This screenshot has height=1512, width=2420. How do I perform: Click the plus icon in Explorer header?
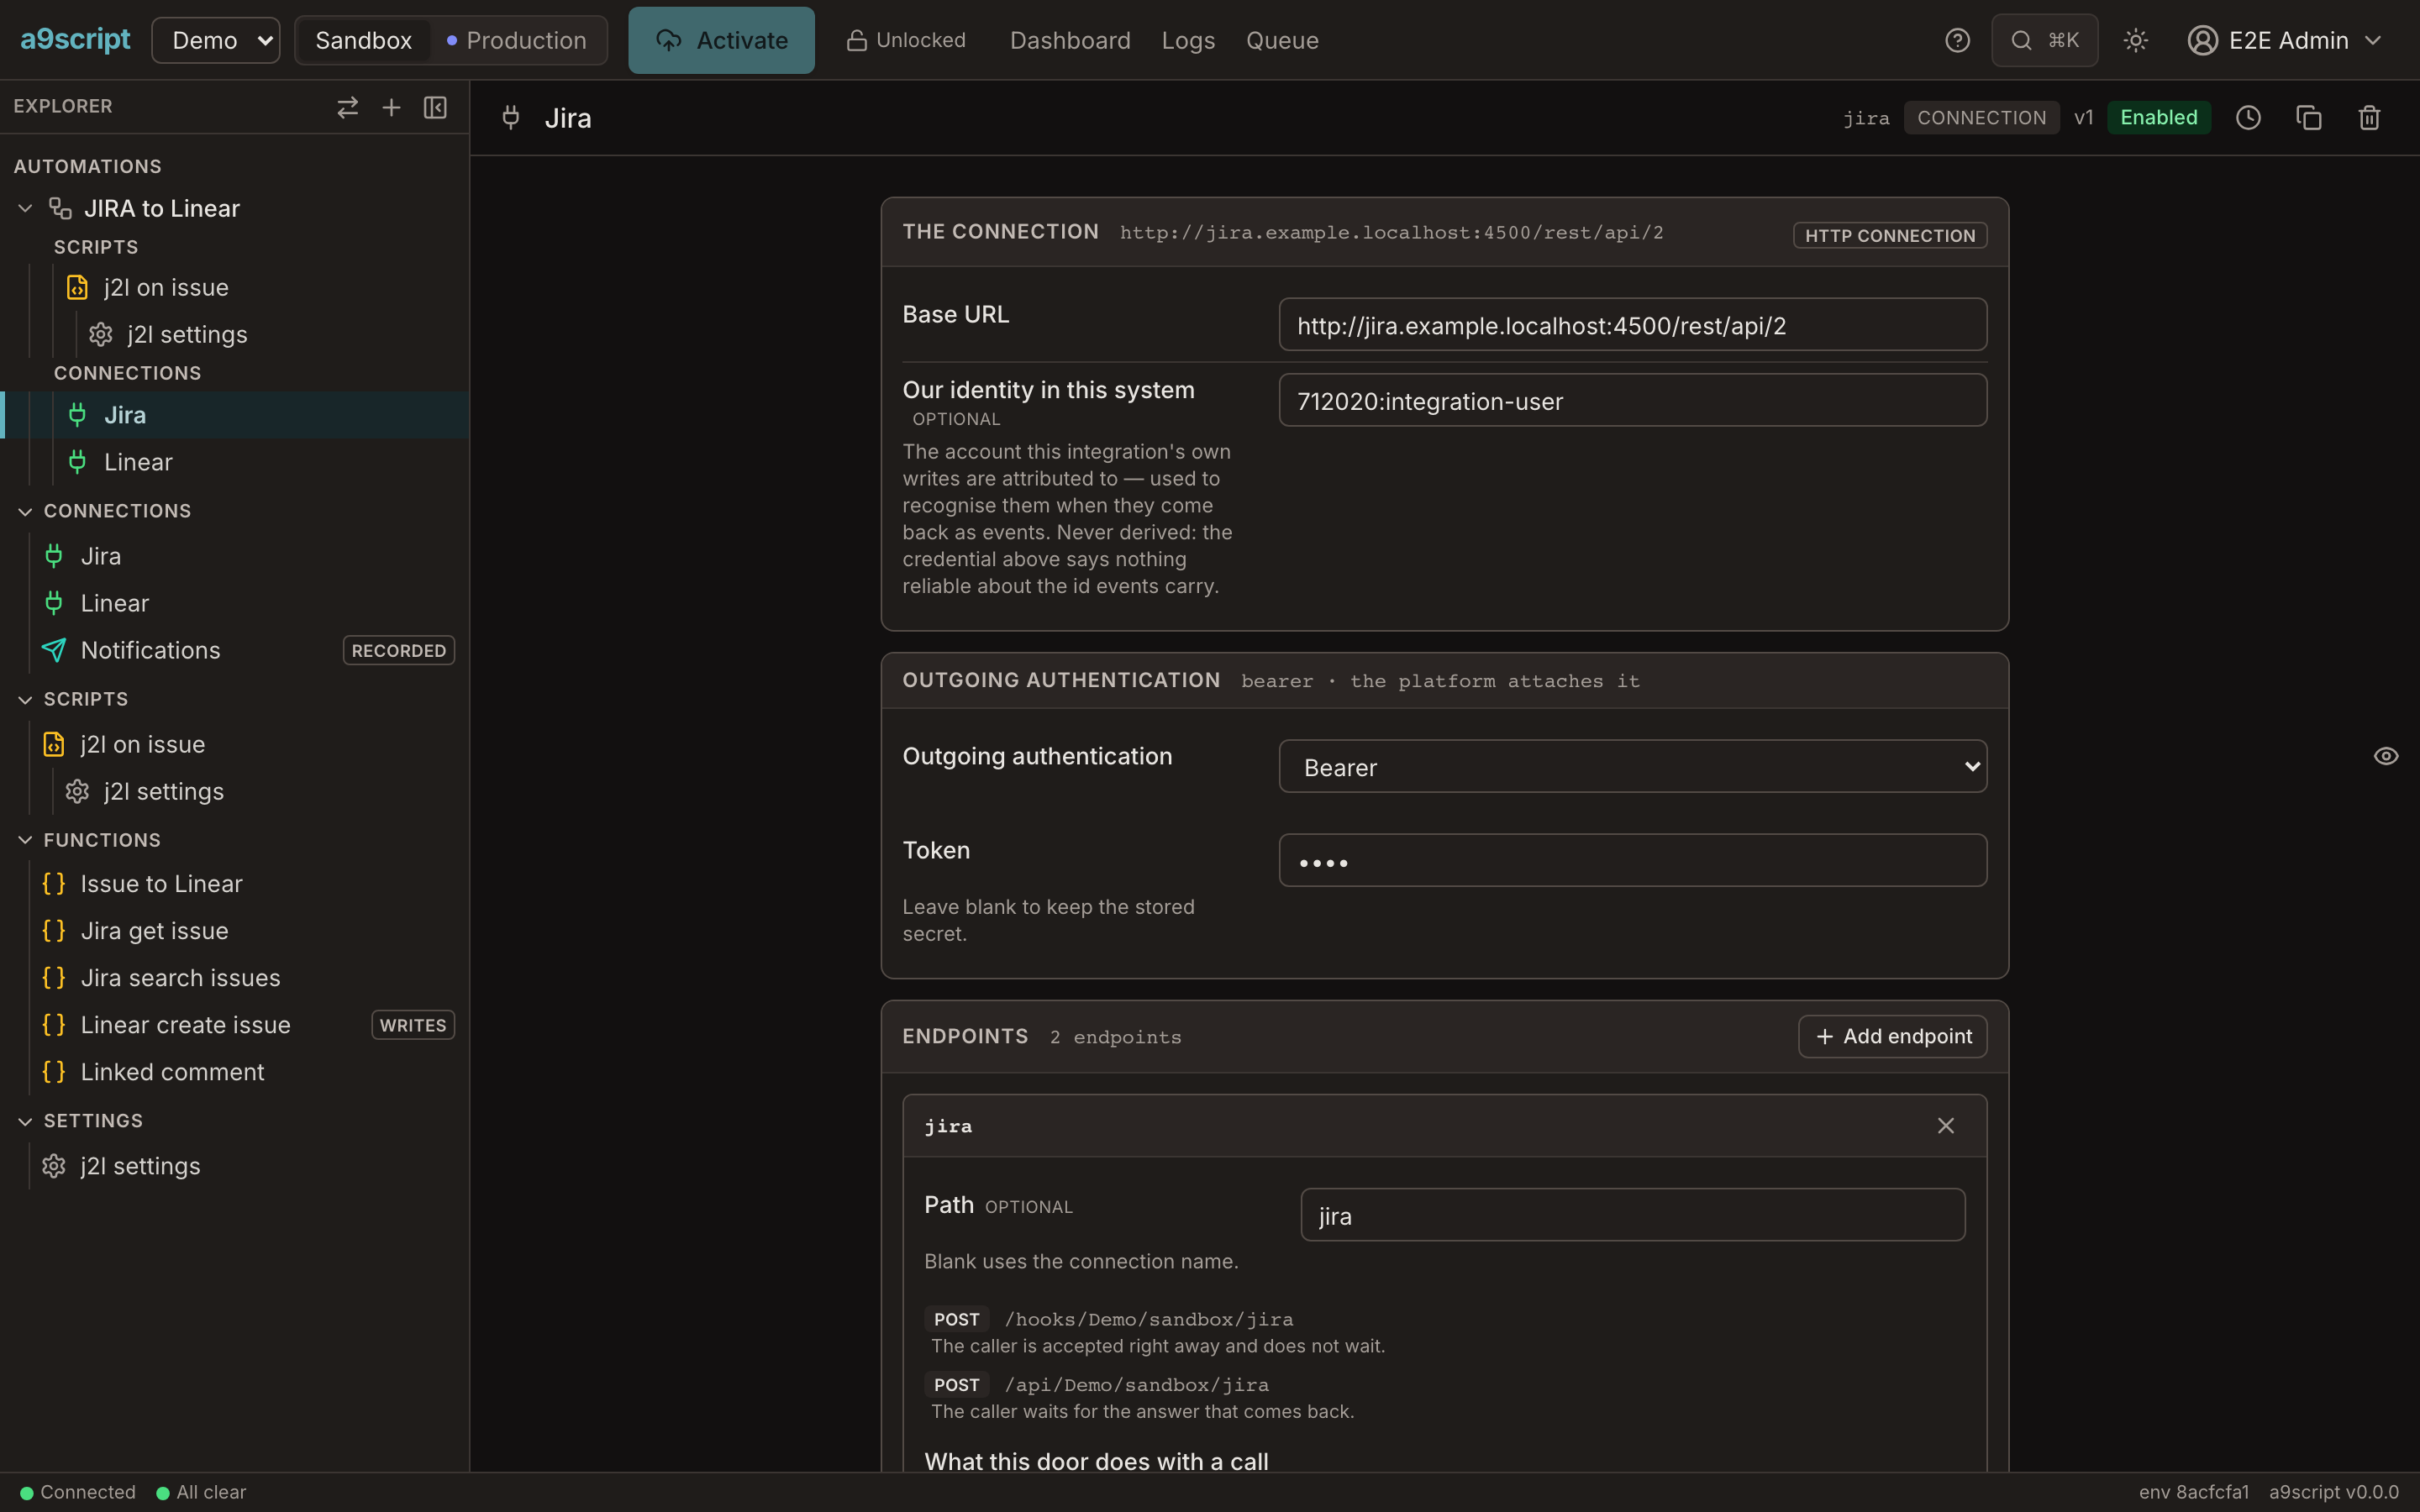tap(391, 107)
